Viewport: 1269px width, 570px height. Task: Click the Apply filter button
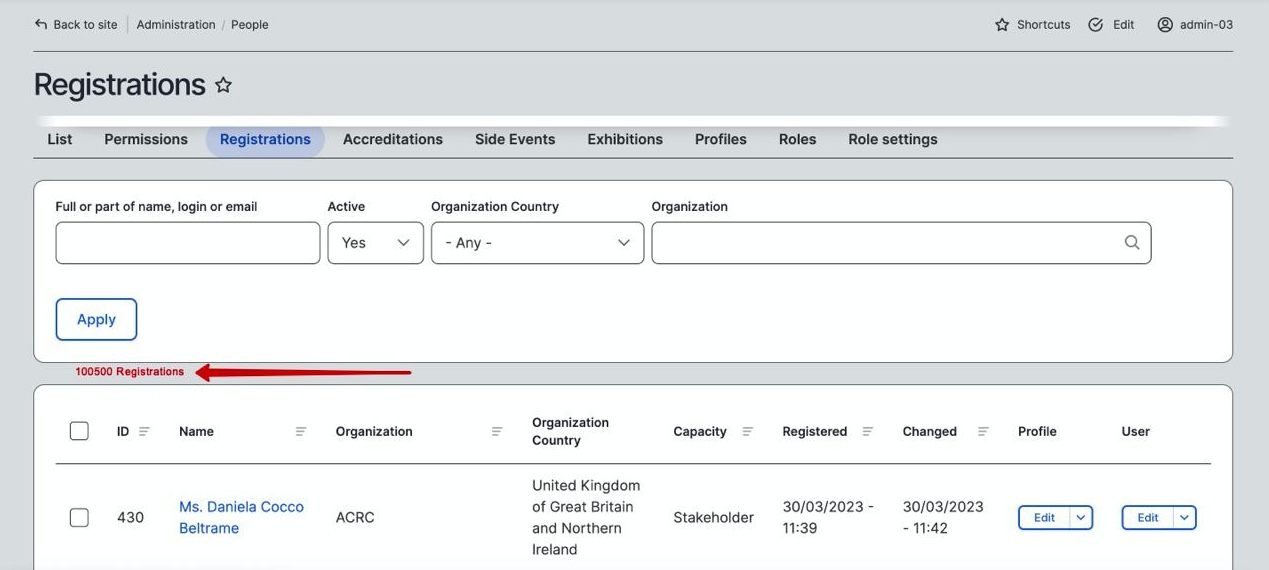96,319
